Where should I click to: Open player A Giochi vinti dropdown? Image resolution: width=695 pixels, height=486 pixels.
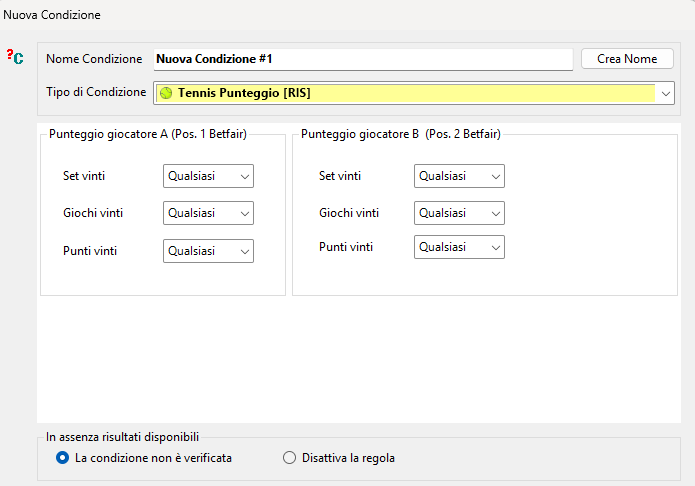208,213
